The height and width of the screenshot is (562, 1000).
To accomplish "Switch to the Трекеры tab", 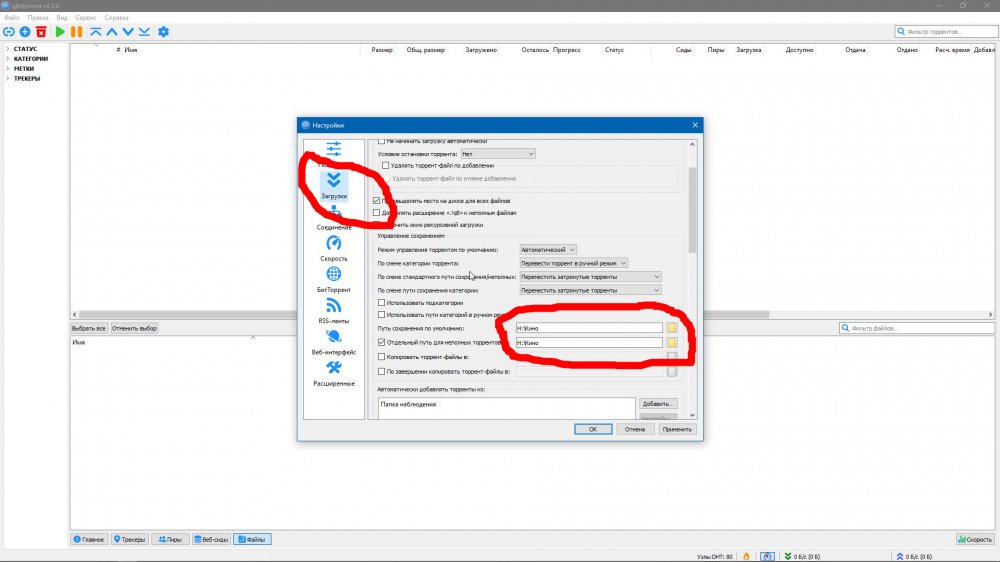I will tap(129, 539).
